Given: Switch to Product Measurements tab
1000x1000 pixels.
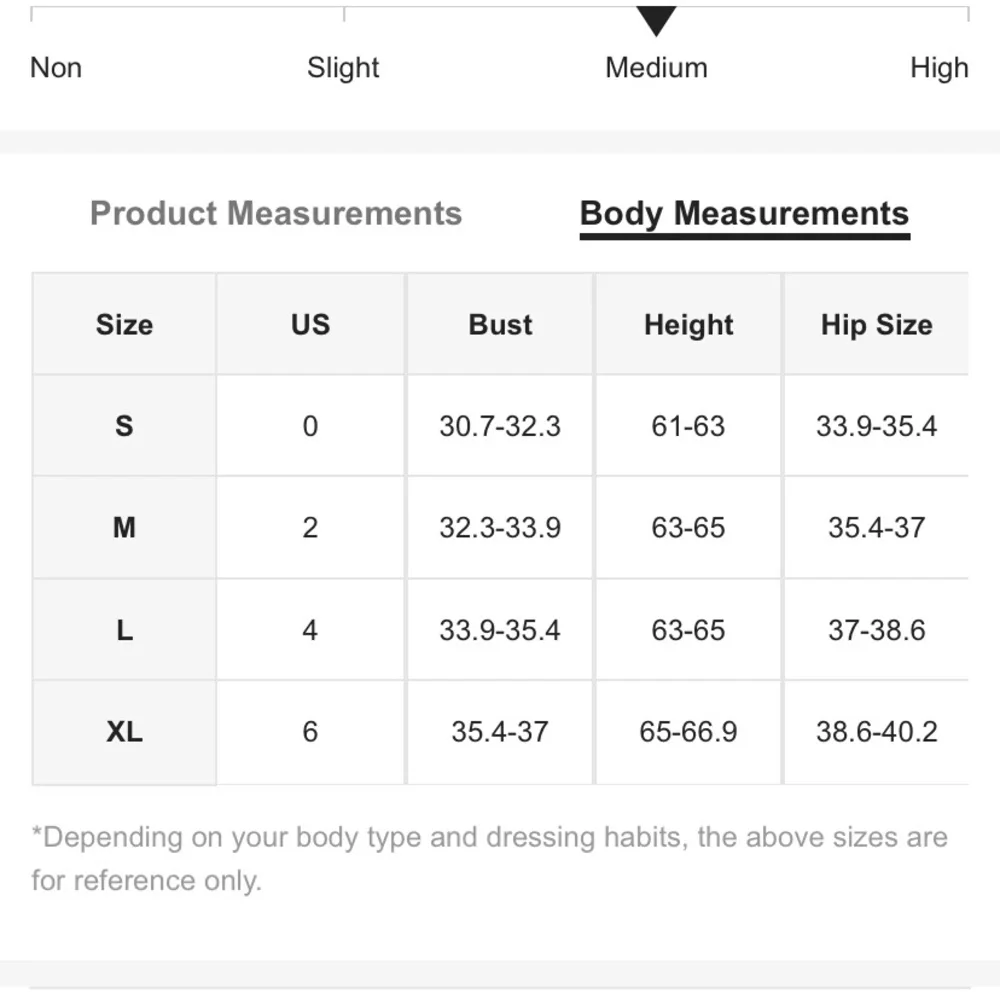Looking at the screenshot, I should click(x=276, y=213).
